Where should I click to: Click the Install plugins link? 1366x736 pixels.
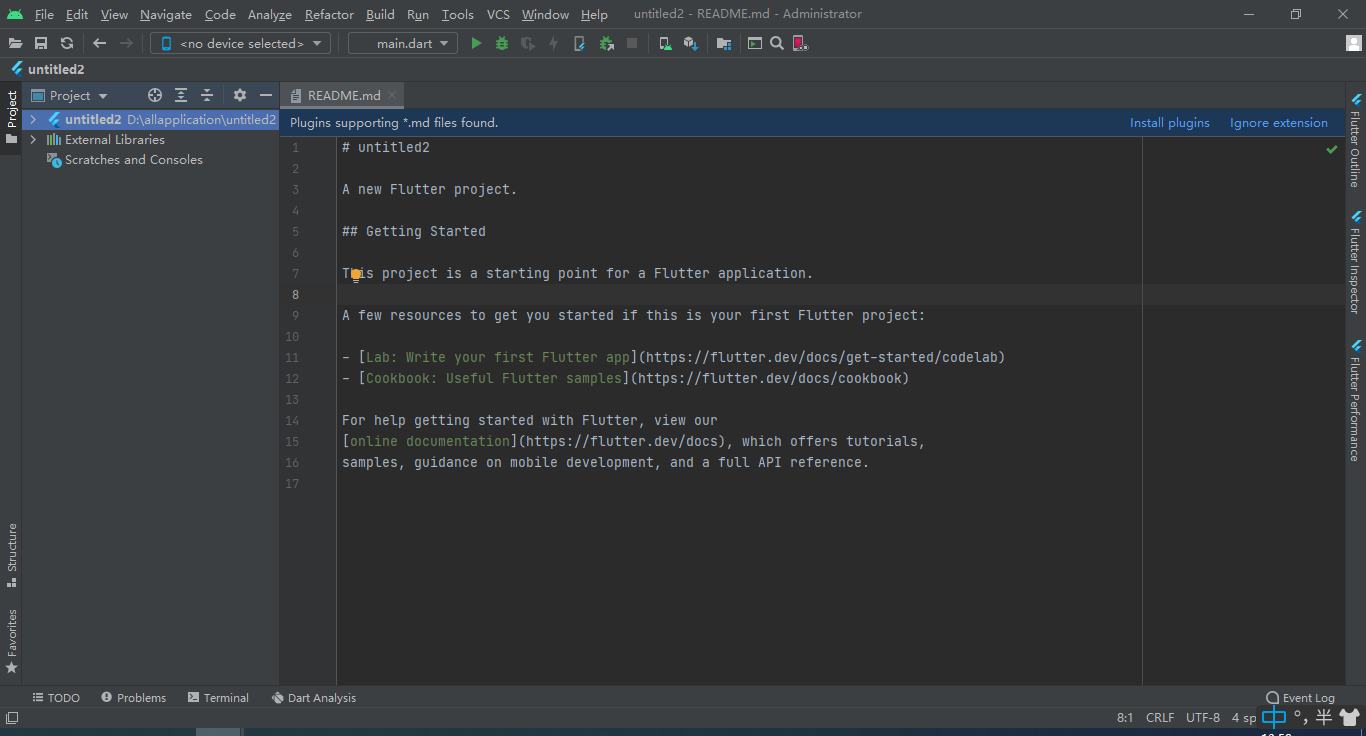pos(1170,123)
